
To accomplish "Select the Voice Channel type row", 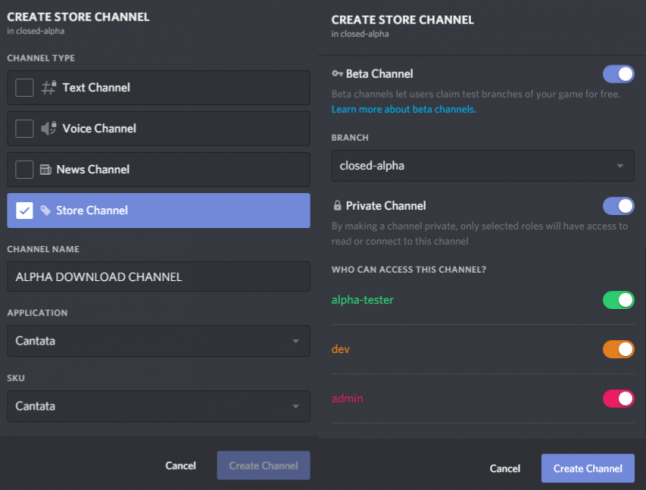I will click(159, 128).
